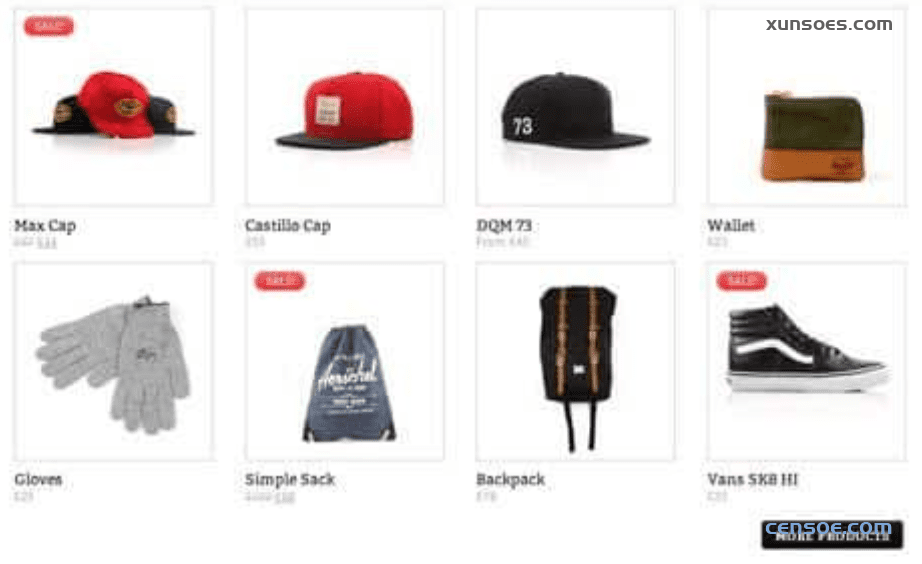Follow the Simple Sack title link
This screenshot has height=564, width=922.
pyautogui.click(x=290, y=479)
